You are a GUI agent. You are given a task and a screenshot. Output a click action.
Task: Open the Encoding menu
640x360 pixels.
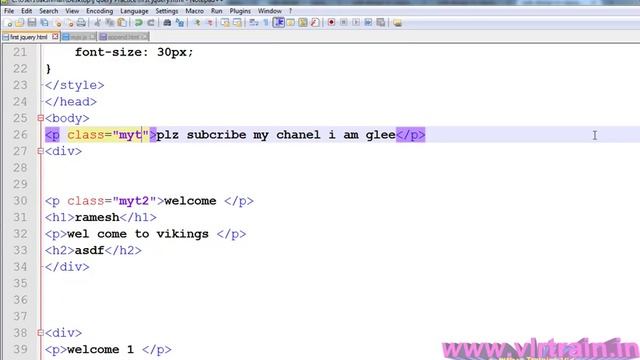point(100,11)
